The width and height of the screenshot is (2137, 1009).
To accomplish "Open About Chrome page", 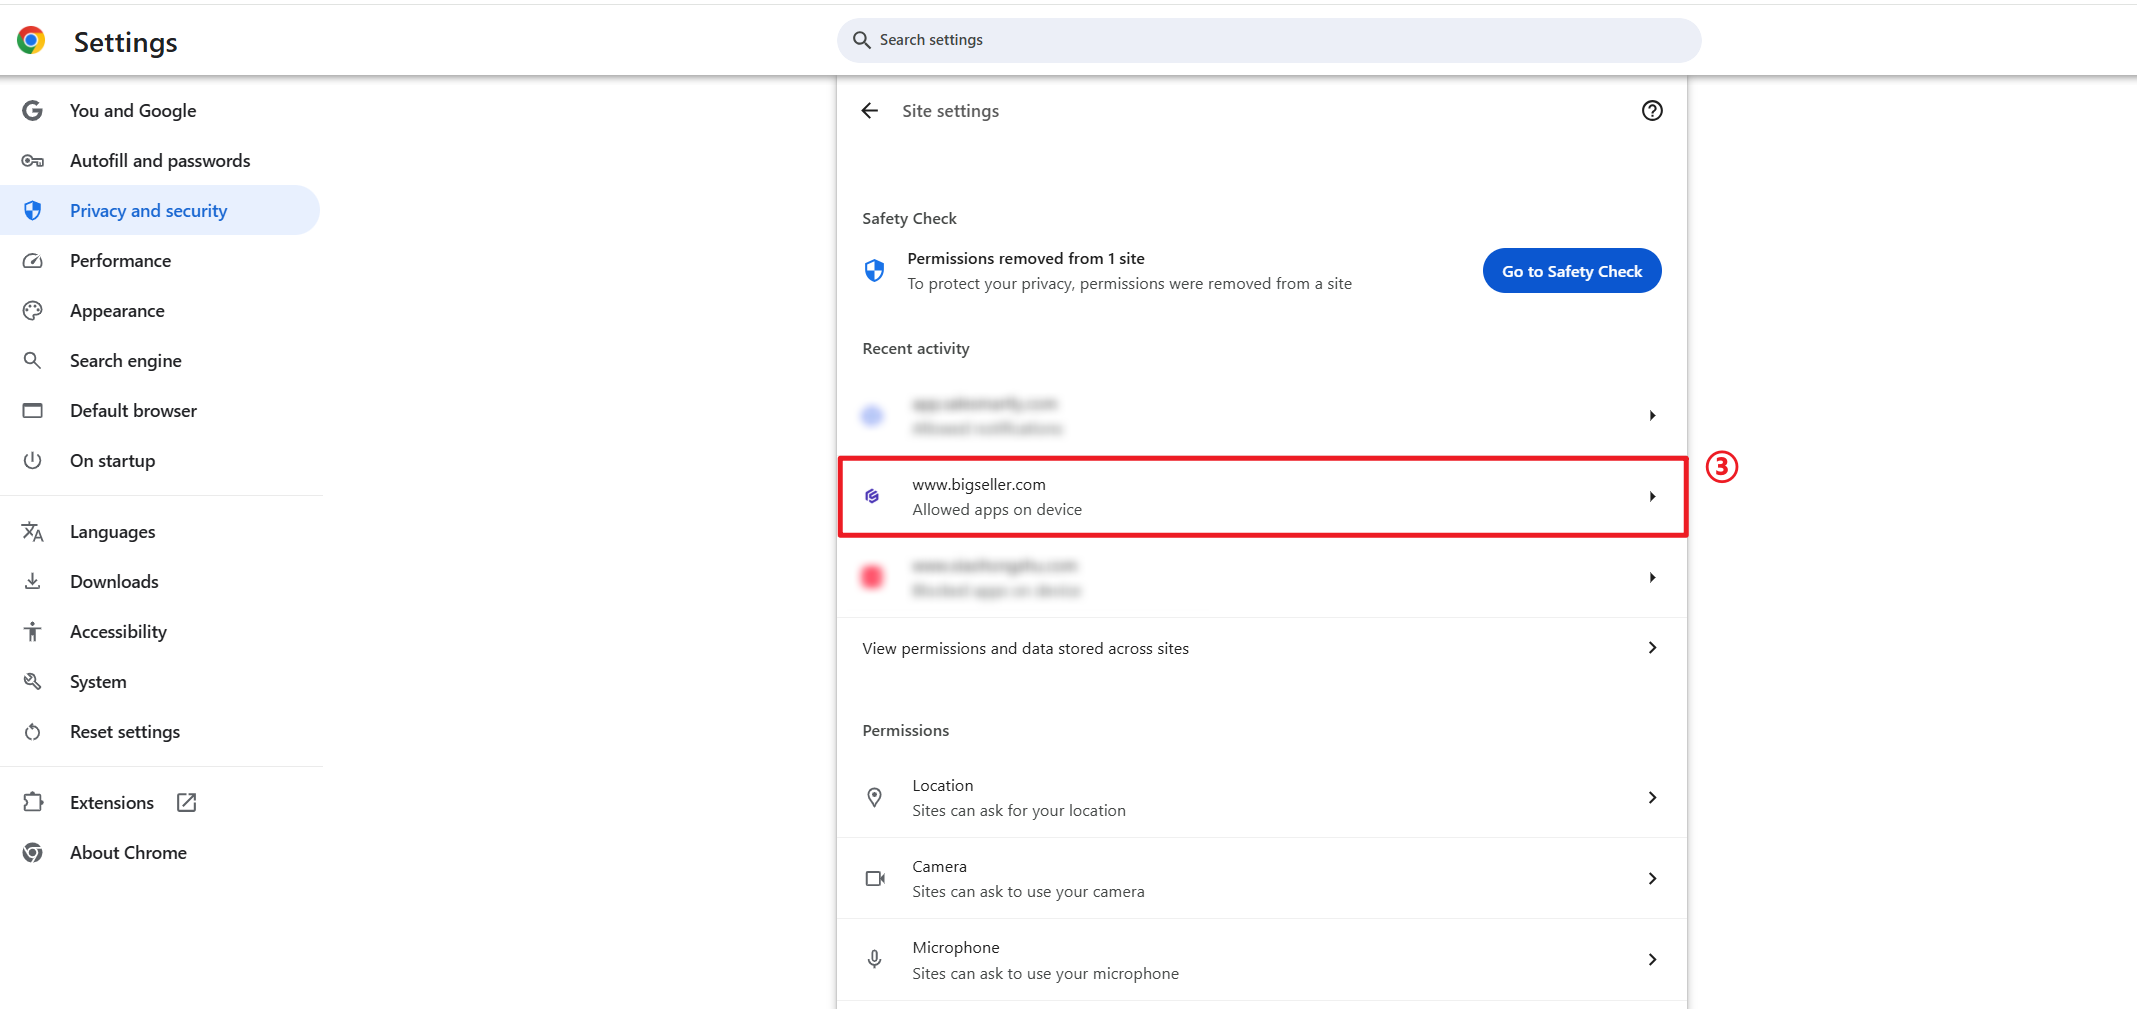I will pyautogui.click(x=128, y=853).
